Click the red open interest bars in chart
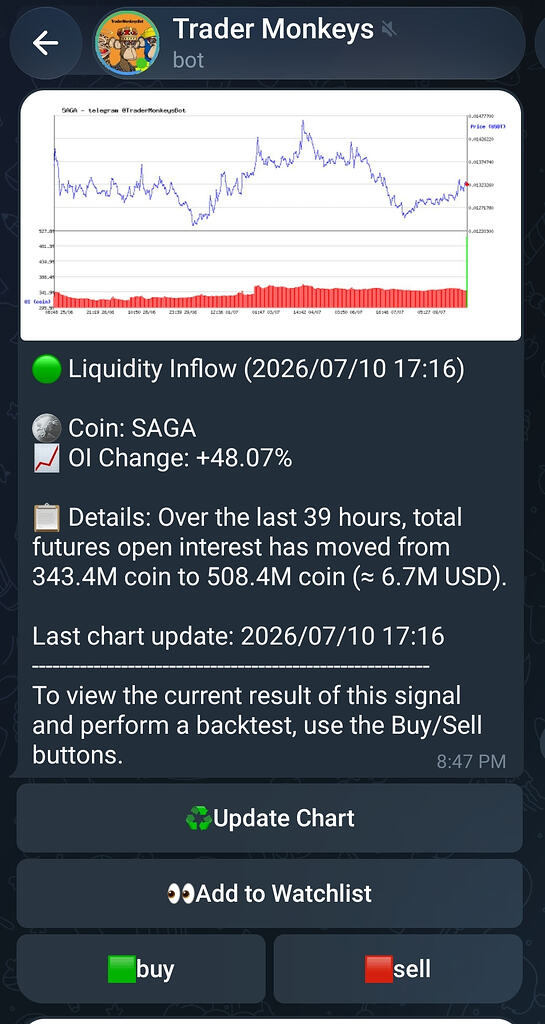The width and height of the screenshot is (545, 1024). [260, 296]
